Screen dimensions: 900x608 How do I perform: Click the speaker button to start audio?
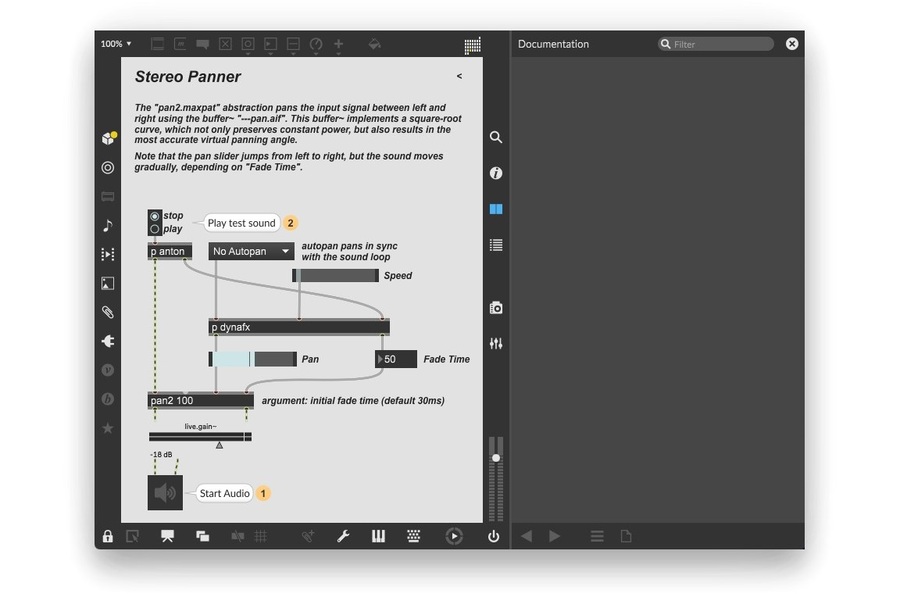tap(165, 493)
